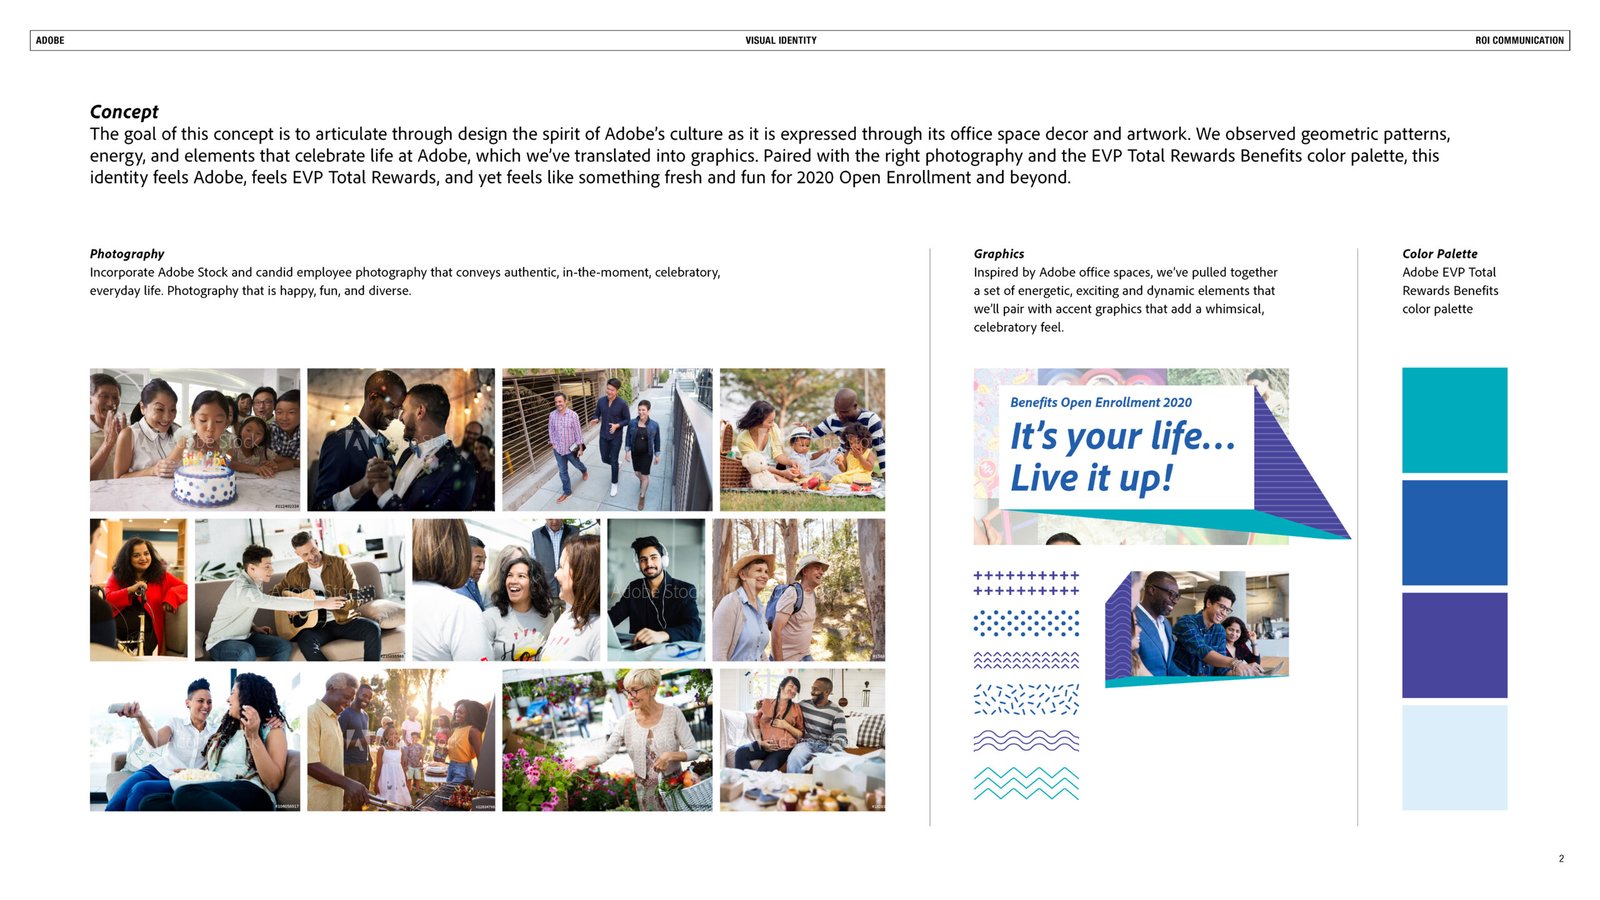The width and height of the screenshot is (1600, 900).
Task: Select the guitar players on couch photo
Action: pyautogui.click(x=300, y=589)
